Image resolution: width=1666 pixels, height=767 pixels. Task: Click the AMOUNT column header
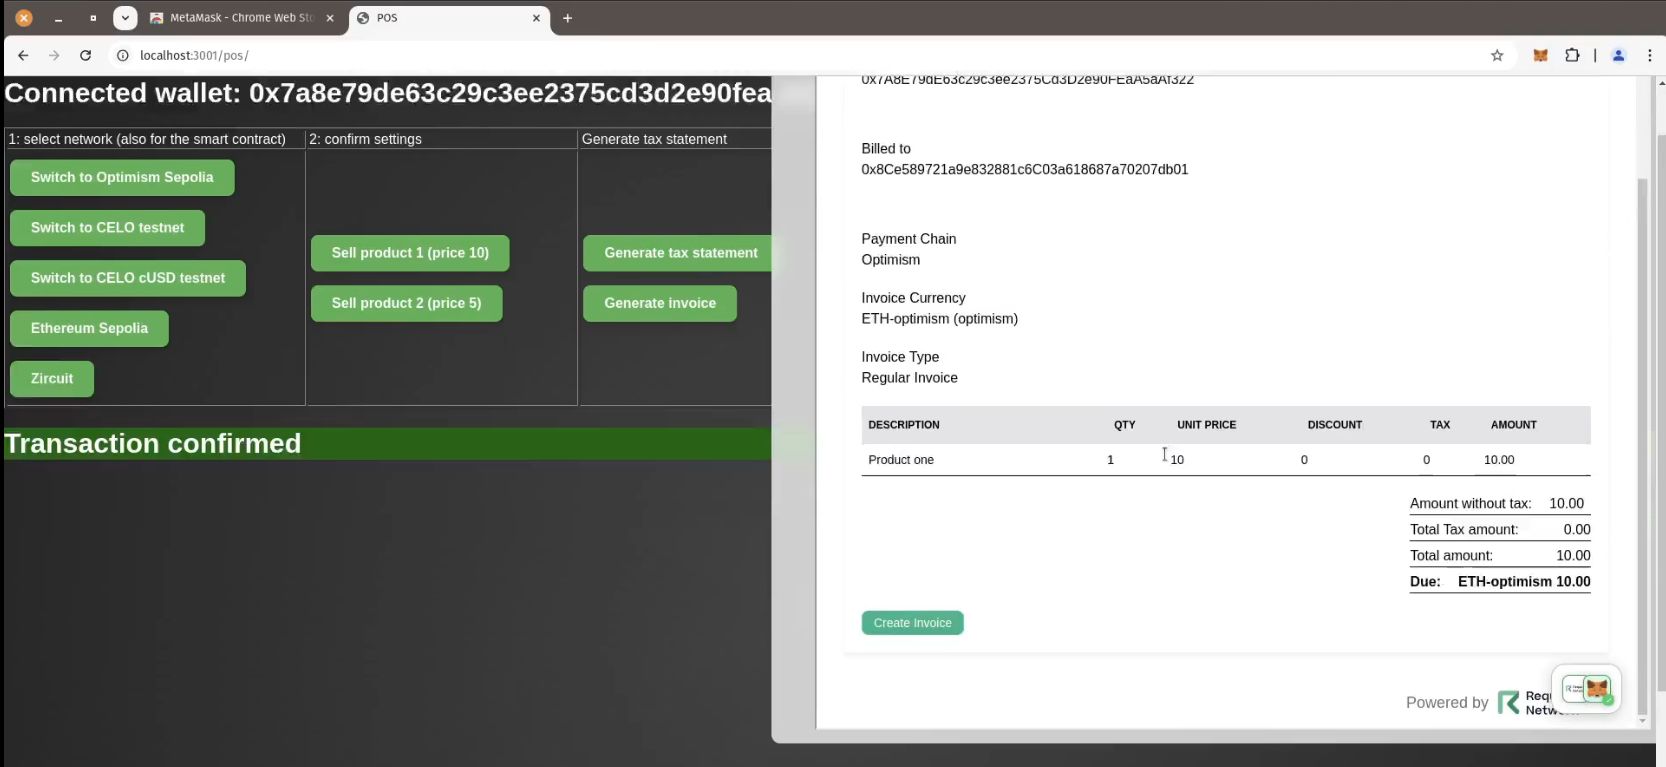tap(1514, 425)
